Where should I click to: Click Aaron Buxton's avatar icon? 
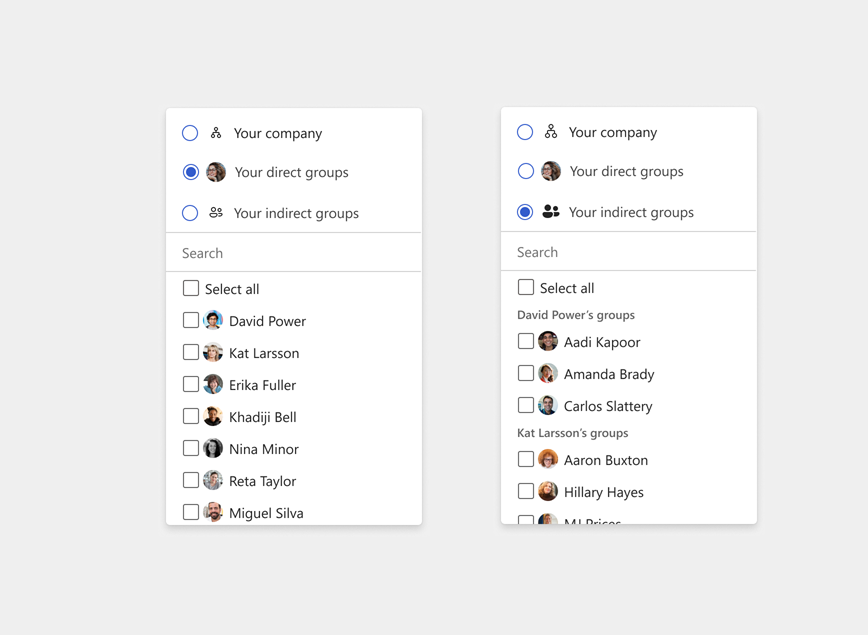point(548,460)
